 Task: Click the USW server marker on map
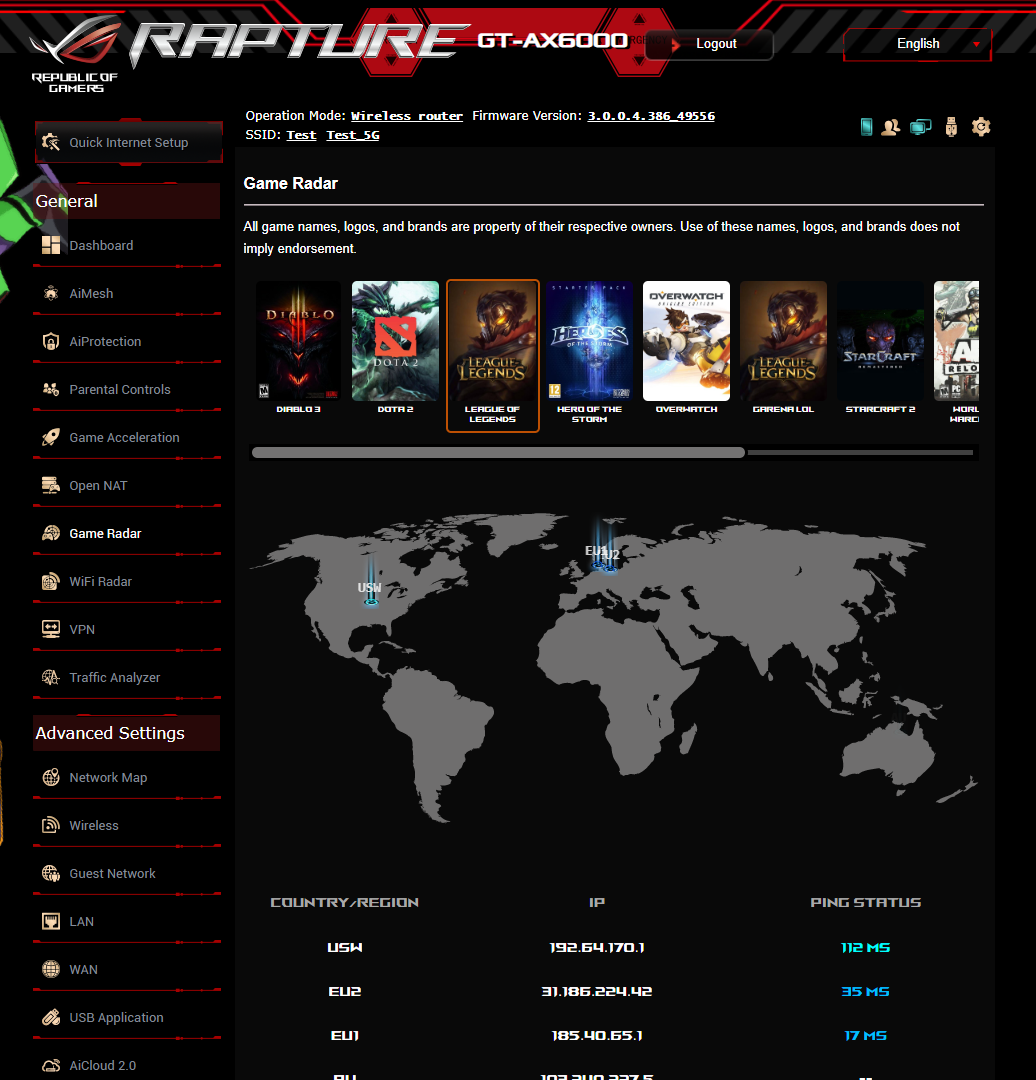coord(371,601)
